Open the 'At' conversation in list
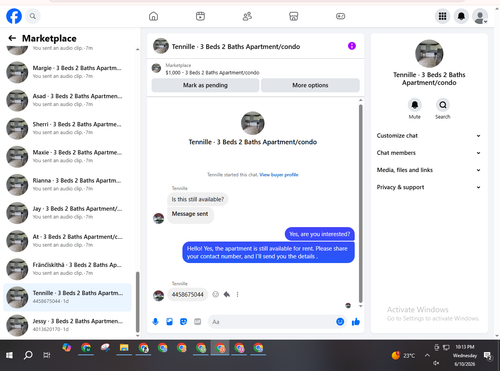Image resolution: width=500 pixels, height=371 pixels. click(67, 241)
